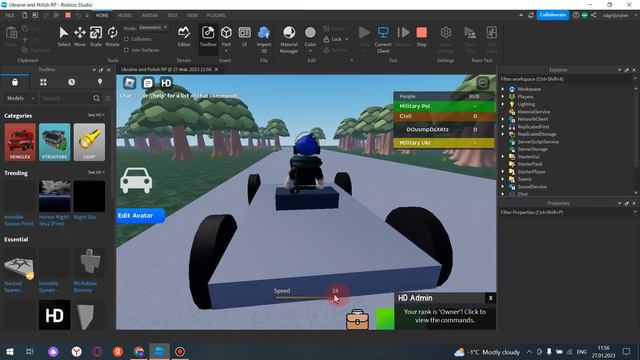This screenshot has height=360, width=640.
Task: Select the Select tool in ribbon
Action: point(63,36)
